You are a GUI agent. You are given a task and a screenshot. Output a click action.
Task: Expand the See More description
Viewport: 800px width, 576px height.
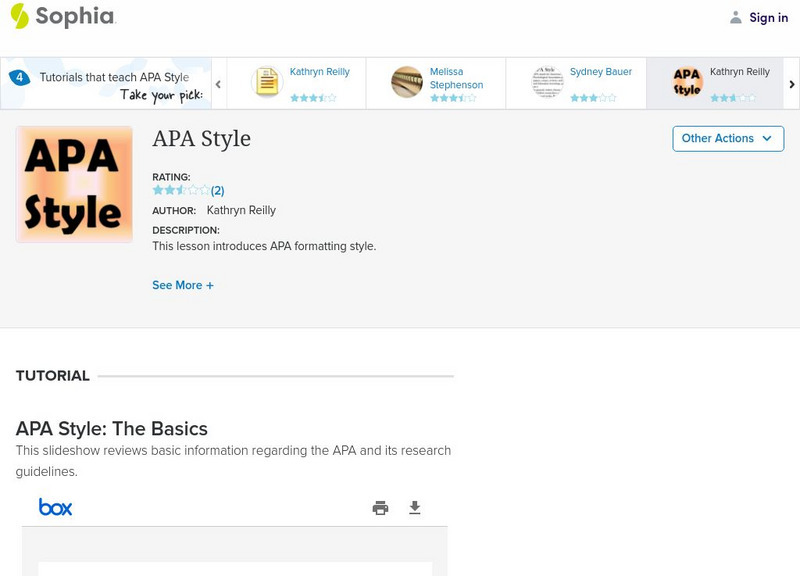[x=183, y=285]
